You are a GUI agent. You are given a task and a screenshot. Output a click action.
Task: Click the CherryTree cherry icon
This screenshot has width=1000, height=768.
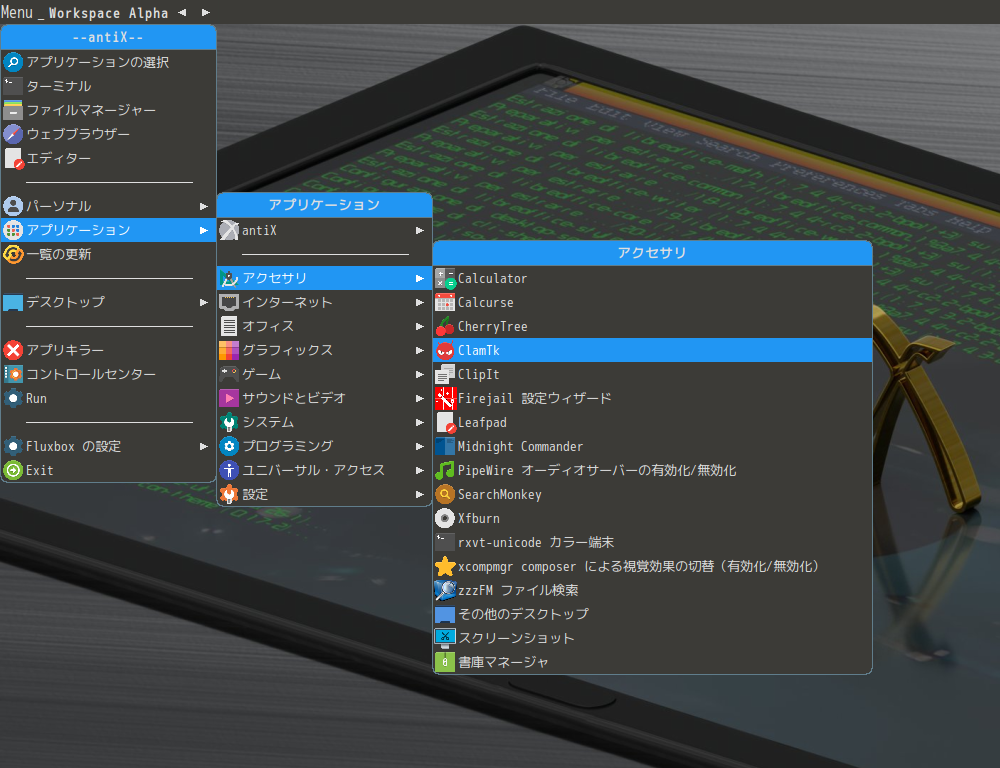pyautogui.click(x=445, y=327)
